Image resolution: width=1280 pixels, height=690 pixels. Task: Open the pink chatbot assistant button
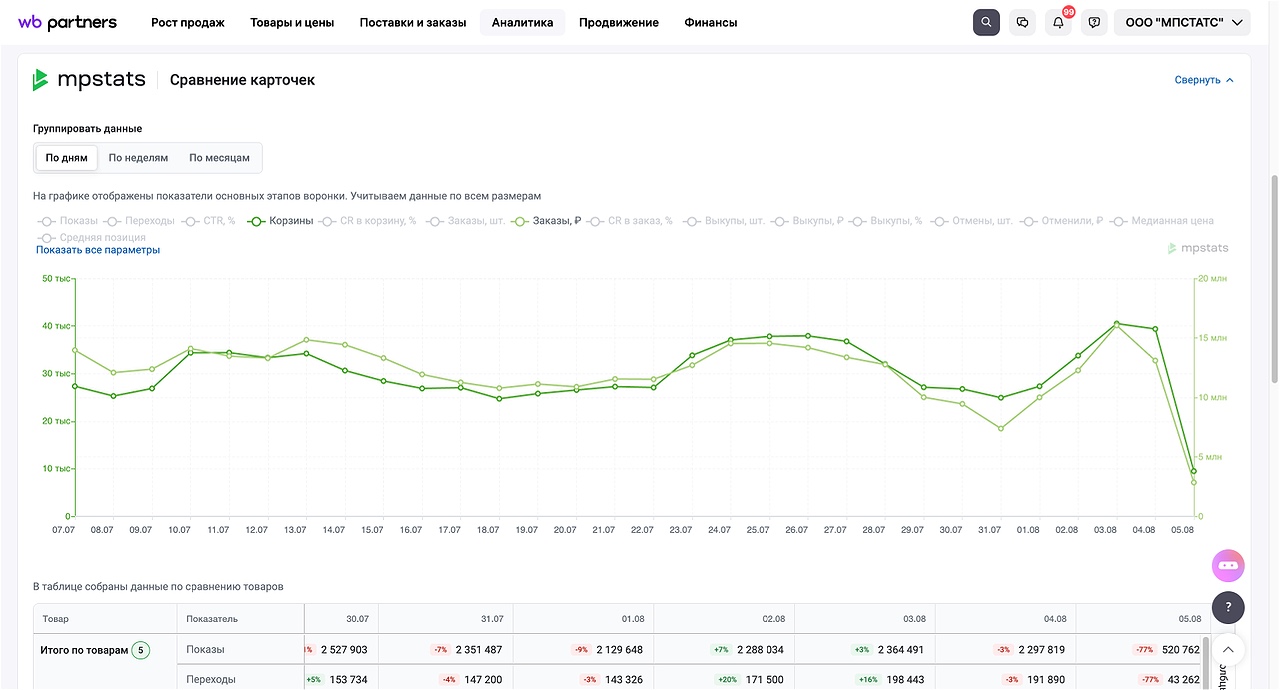coord(1228,565)
